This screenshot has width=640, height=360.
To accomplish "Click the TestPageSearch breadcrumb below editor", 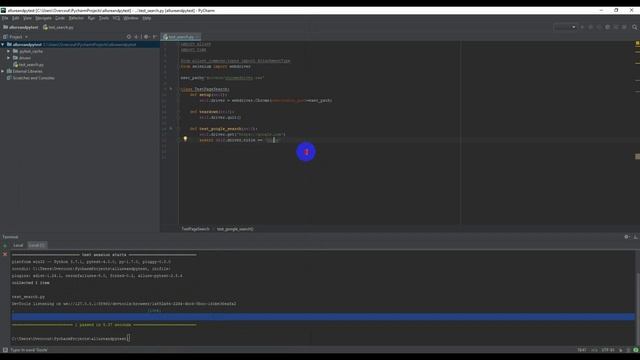I will click(196, 229).
